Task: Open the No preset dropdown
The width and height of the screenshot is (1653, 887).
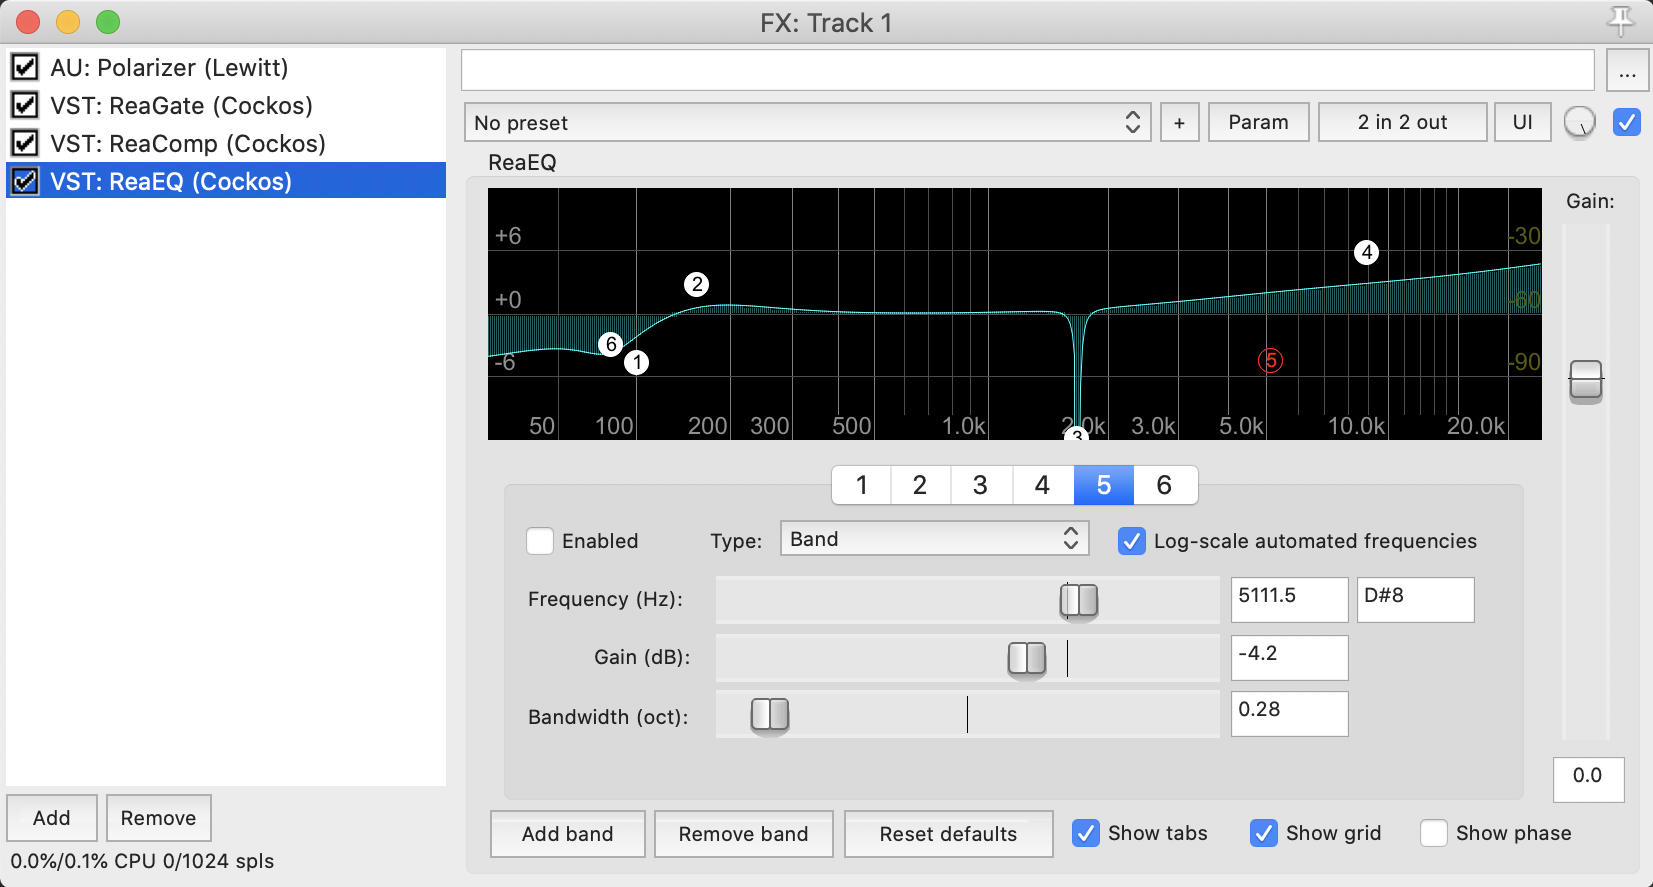Action: coord(807,122)
